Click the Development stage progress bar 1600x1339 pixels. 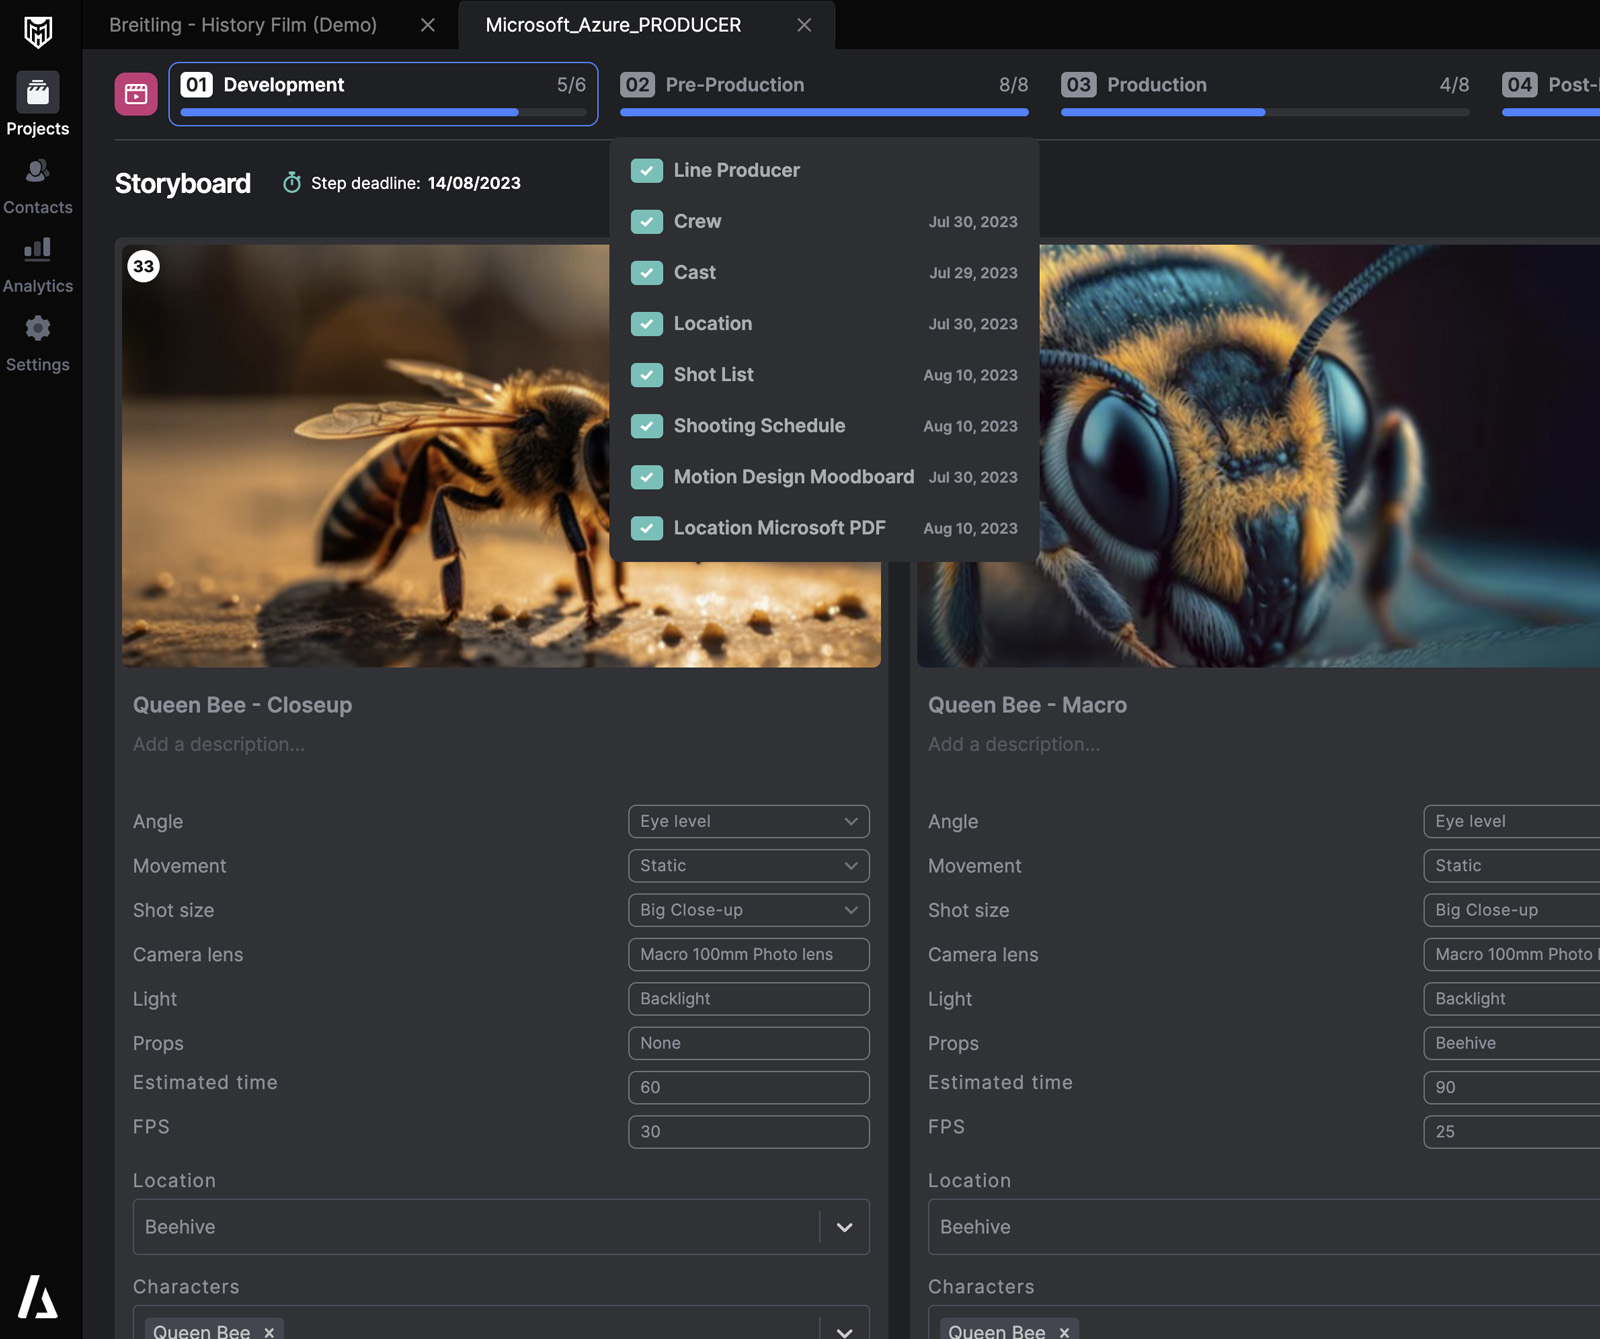point(383,113)
